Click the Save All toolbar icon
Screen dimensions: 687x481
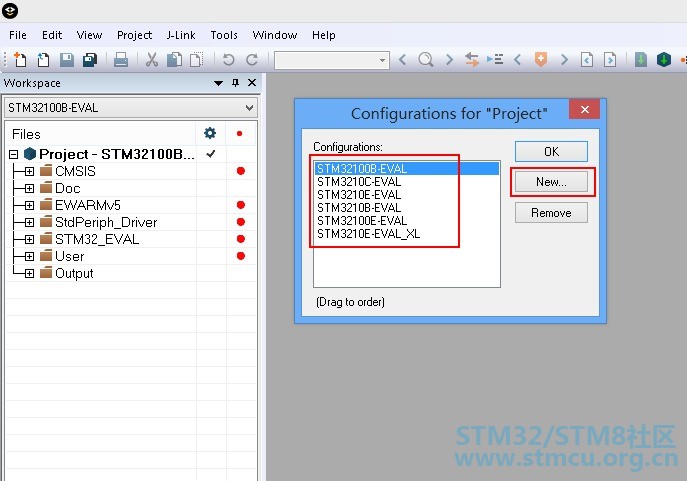(90, 59)
